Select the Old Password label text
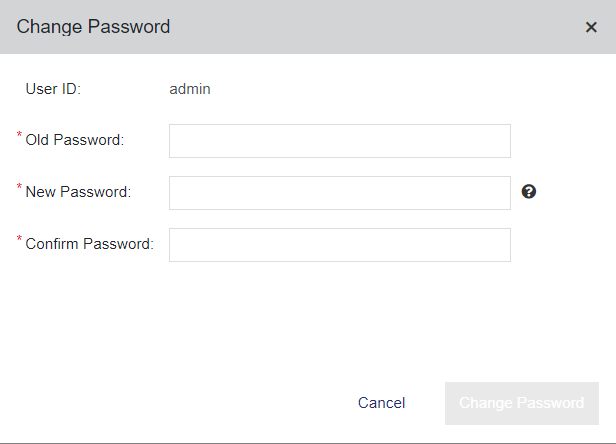 (75, 140)
